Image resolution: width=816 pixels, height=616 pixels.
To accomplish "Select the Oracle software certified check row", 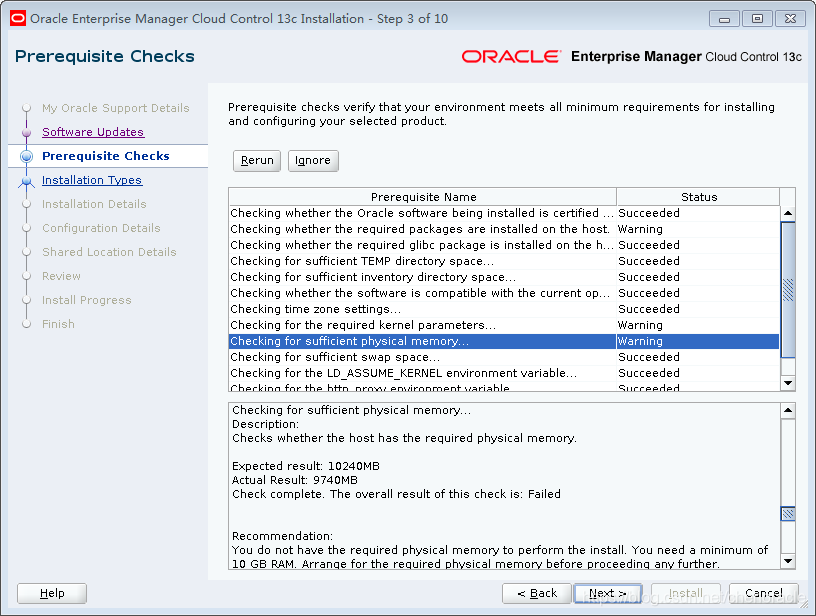I will [x=504, y=213].
